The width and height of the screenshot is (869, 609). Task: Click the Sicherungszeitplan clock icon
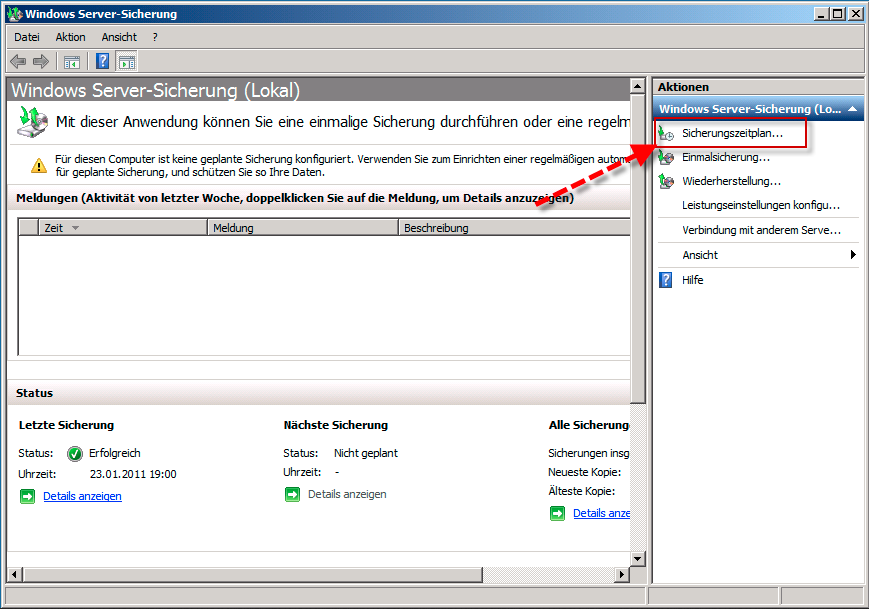(x=666, y=134)
